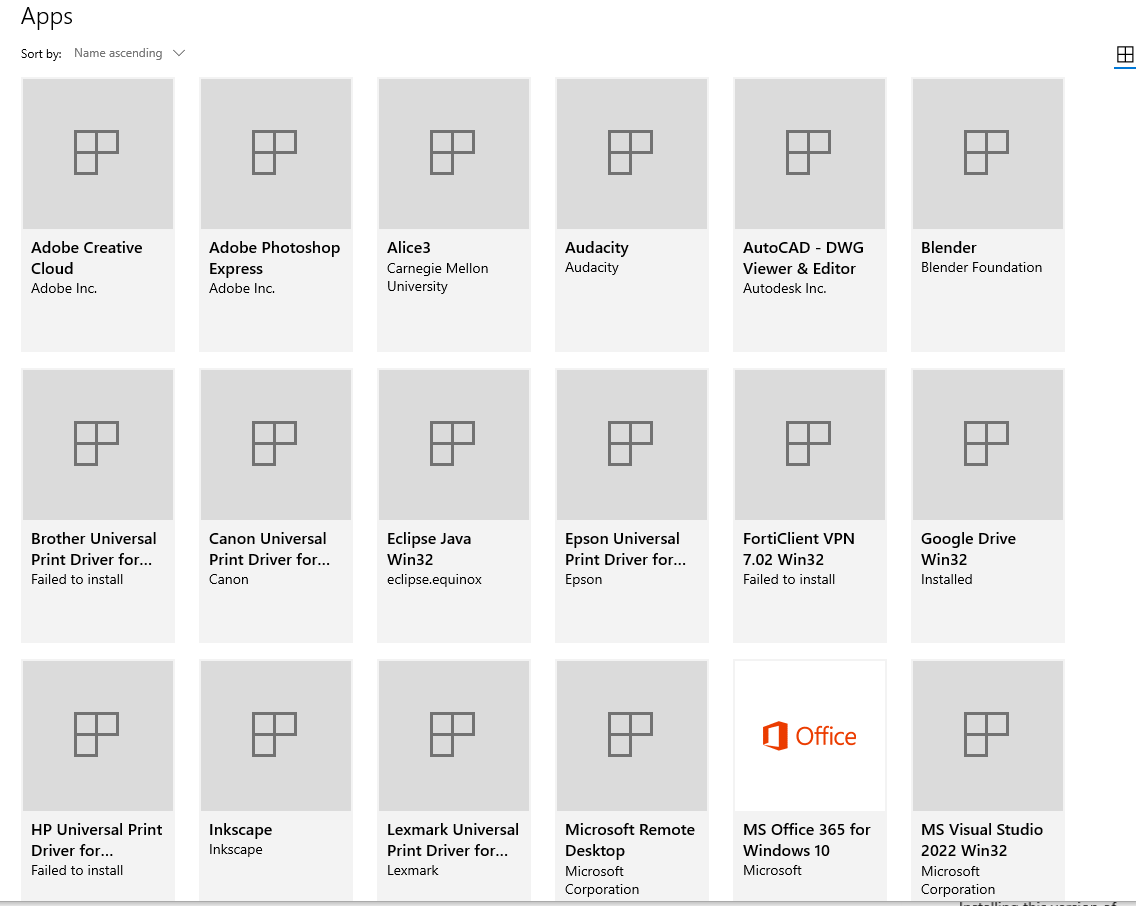Open the Eclipse Java Win32 tile icon
This screenshot has height=906, width=1136.
pos(454,445)
